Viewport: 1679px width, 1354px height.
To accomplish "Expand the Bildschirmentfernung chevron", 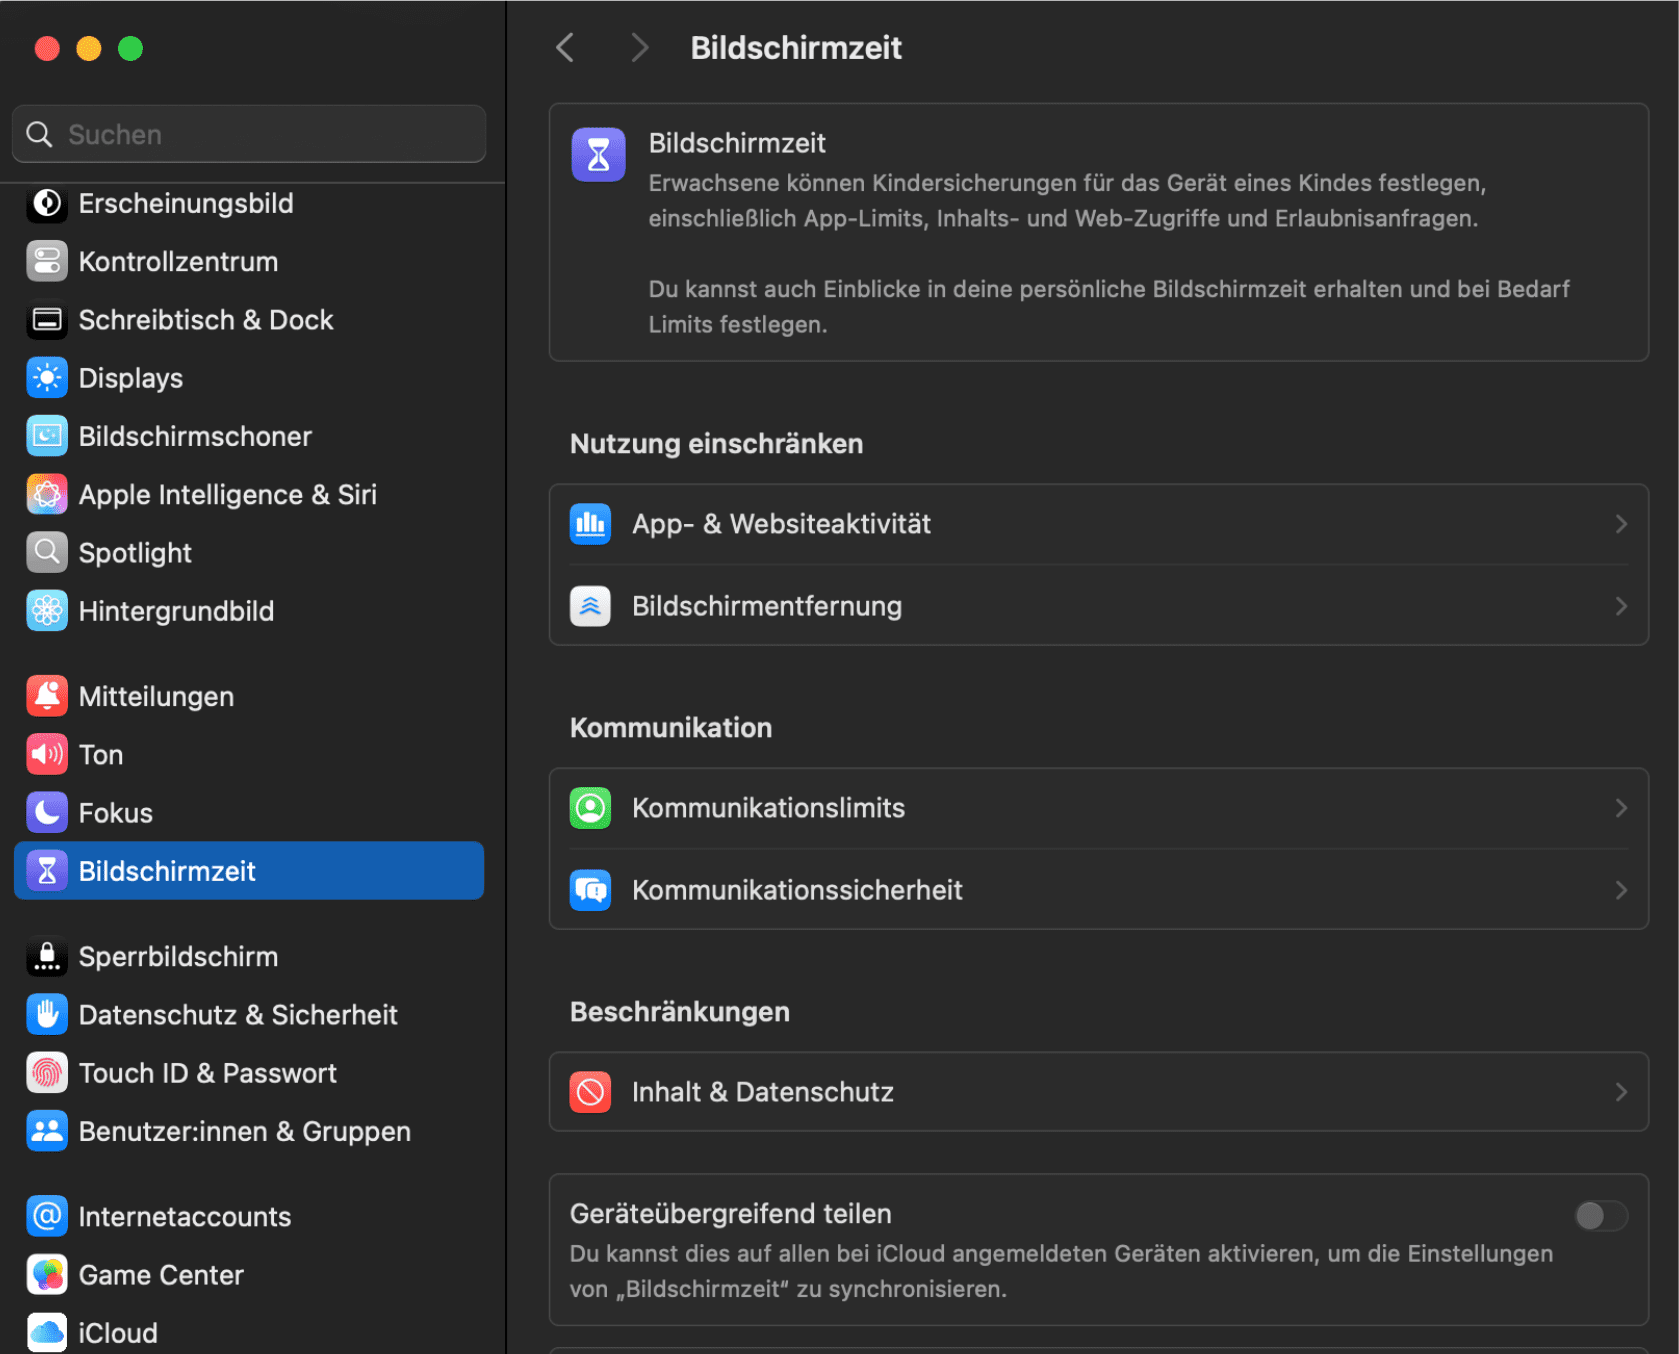I will pos(1620,606).
